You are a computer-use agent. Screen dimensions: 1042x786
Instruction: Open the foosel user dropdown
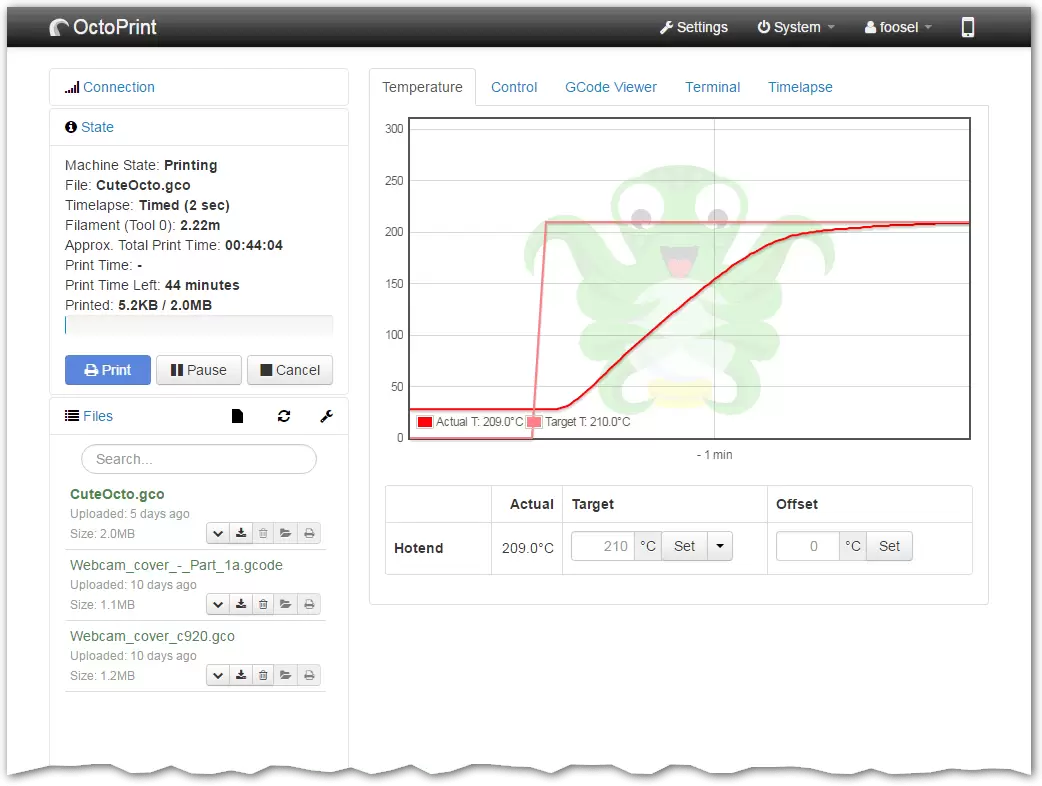(x=898, y=27)
